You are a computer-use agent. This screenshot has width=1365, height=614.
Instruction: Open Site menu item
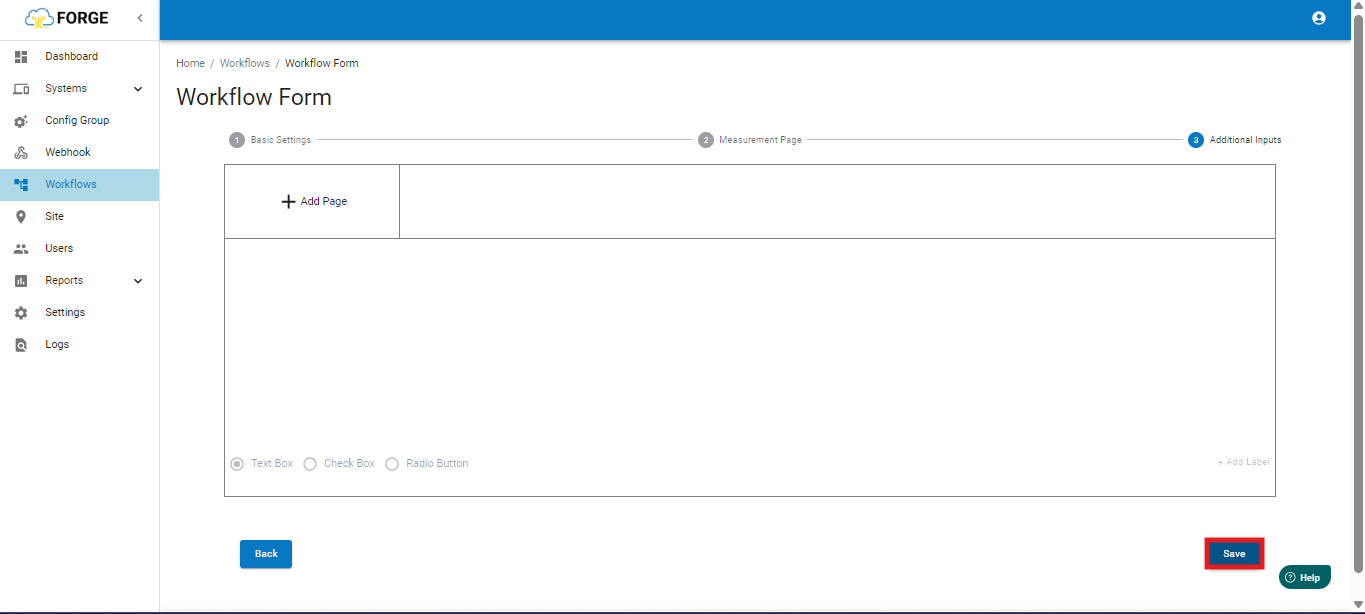pyautogui.click(x=79, y=217)
